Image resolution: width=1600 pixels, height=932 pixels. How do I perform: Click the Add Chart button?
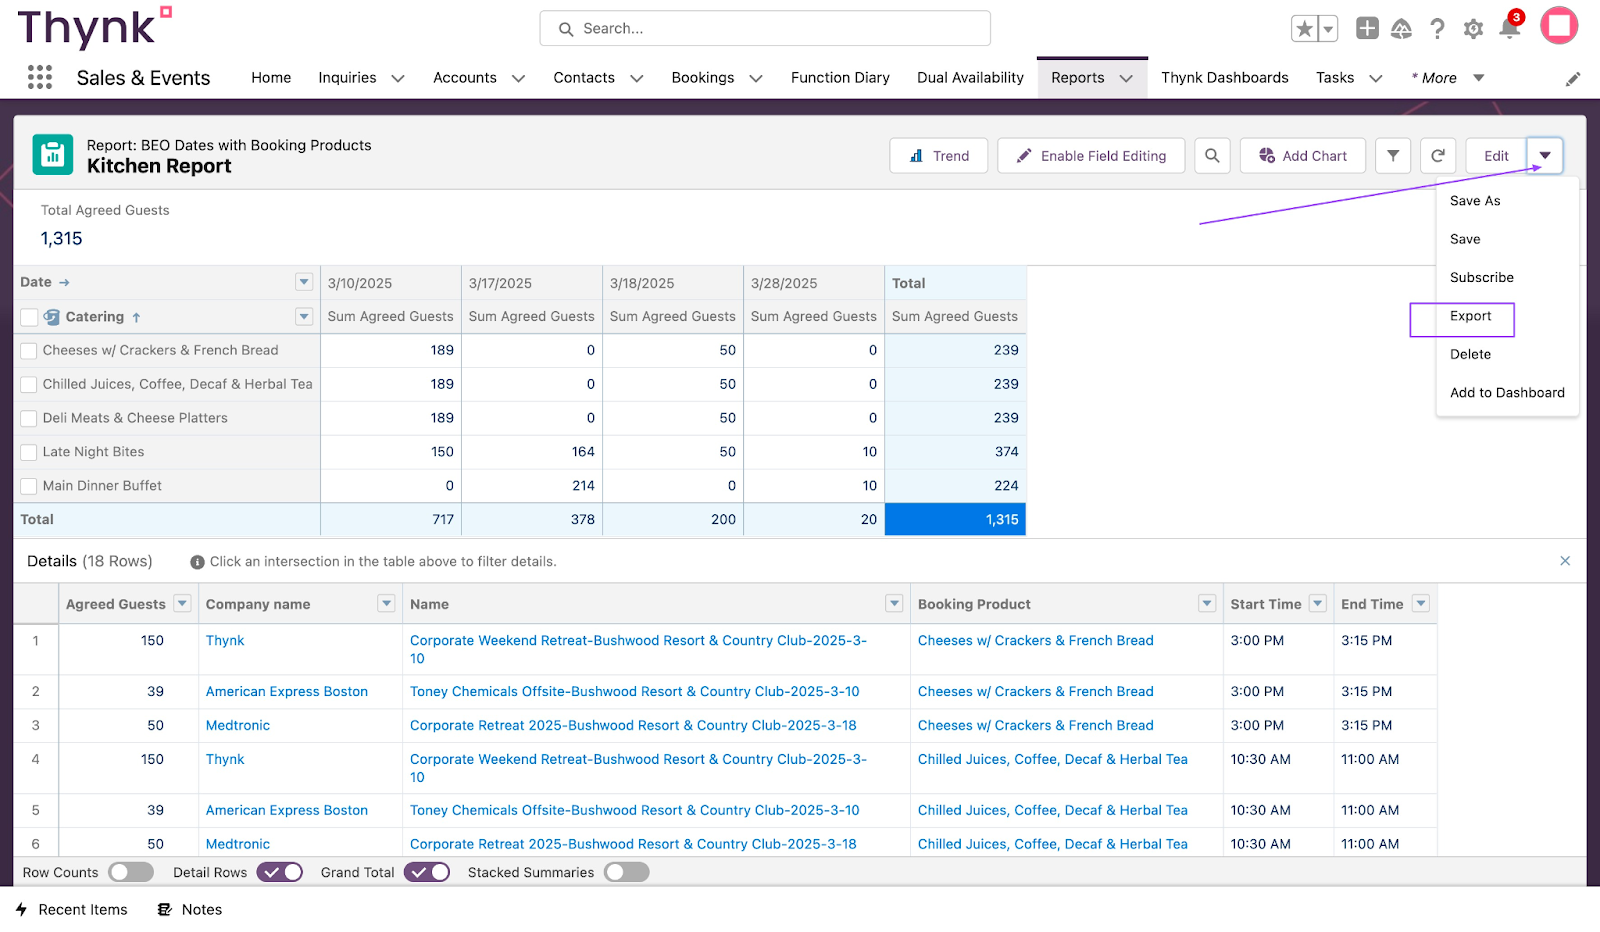(1302, 156)
